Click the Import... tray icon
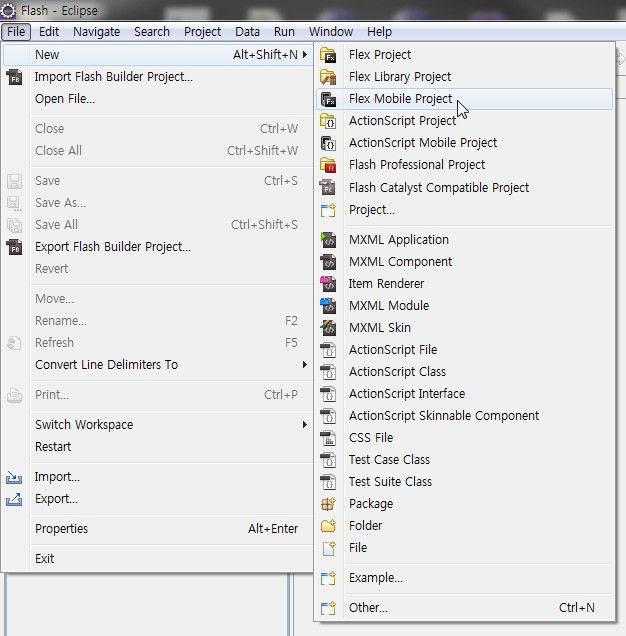Screen dimensions: 626x636 point(14,477)
